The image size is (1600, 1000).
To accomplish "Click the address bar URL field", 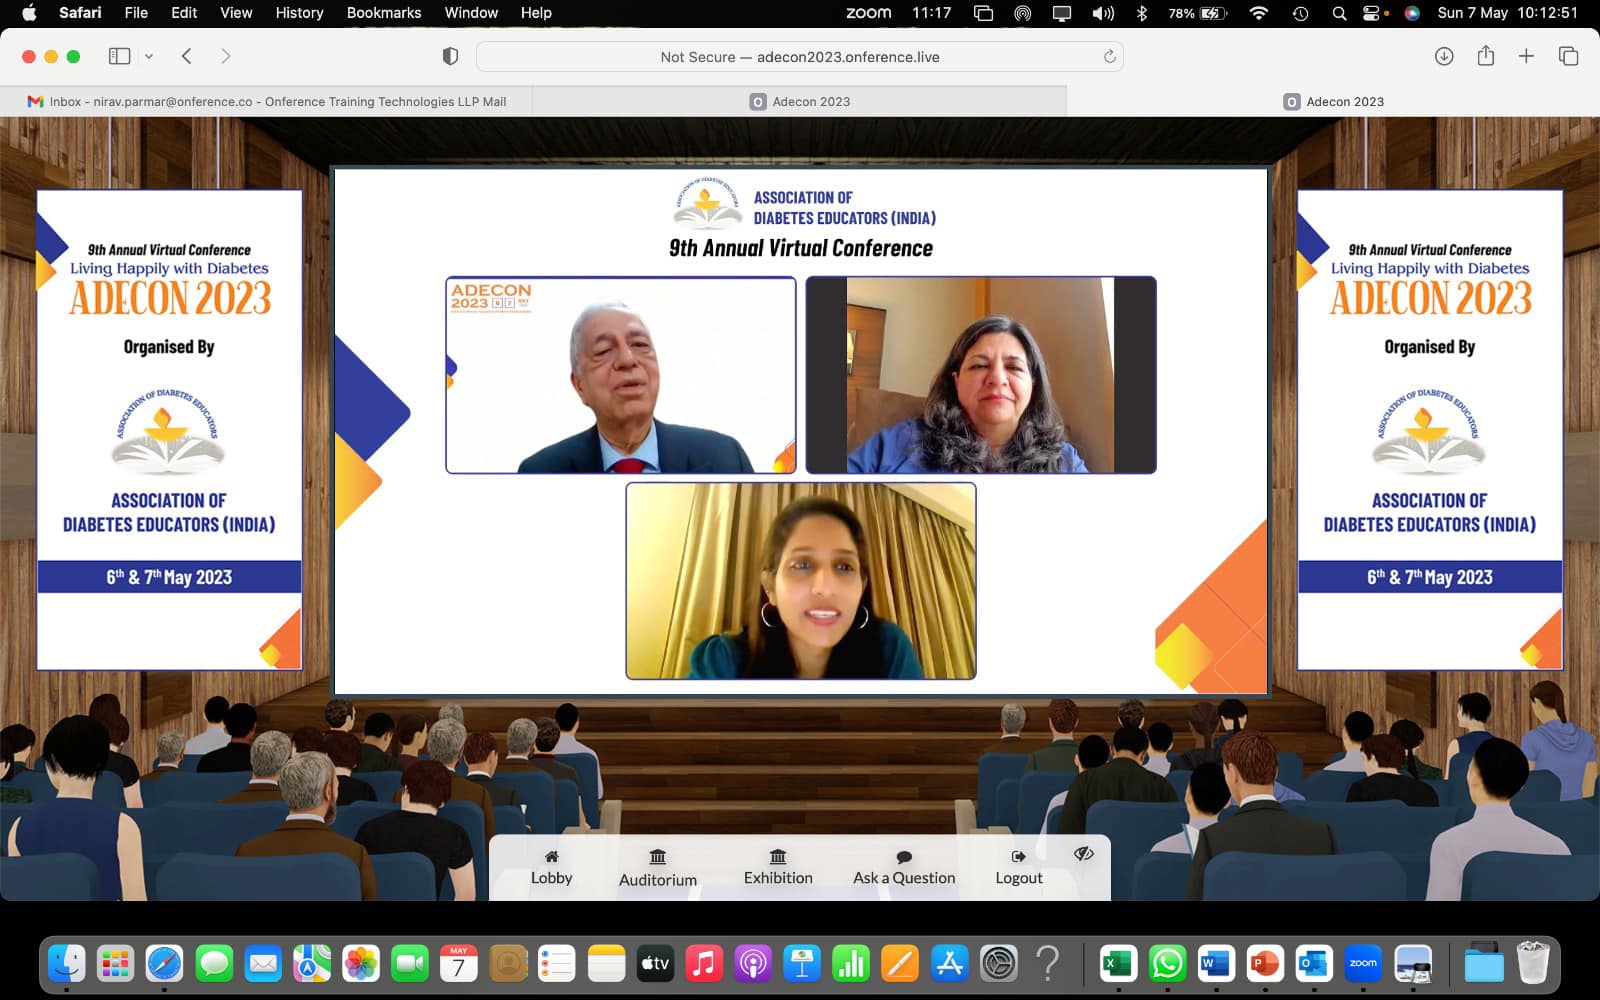I will tap(799, 57).
